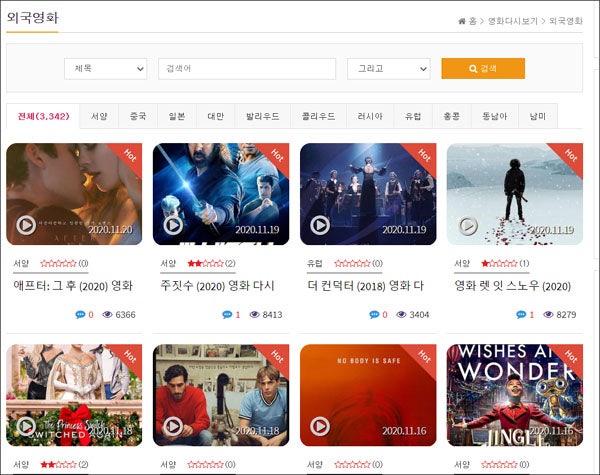Select the 동남아 tab

point(495,116)
